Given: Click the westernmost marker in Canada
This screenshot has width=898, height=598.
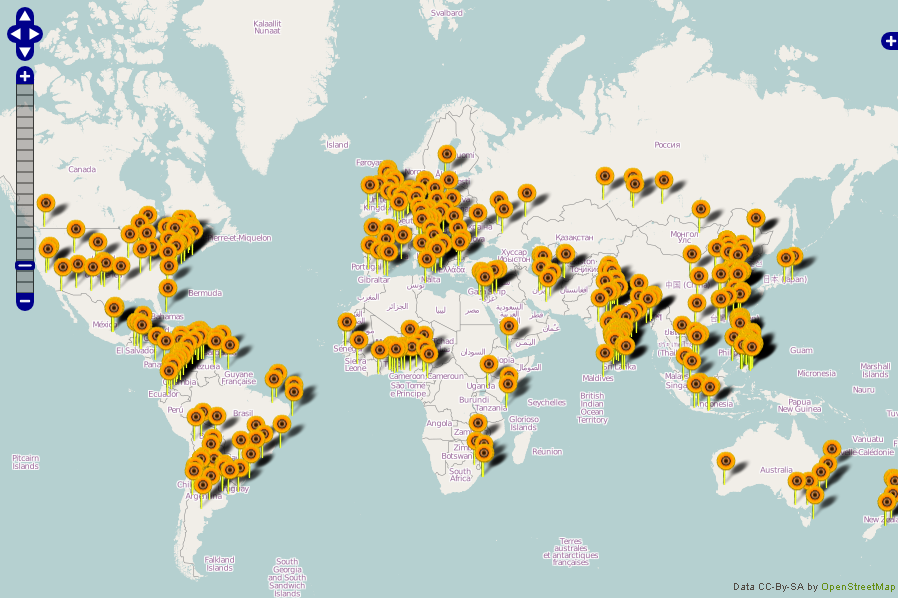Looking at the screenshot, I should 45,204.
